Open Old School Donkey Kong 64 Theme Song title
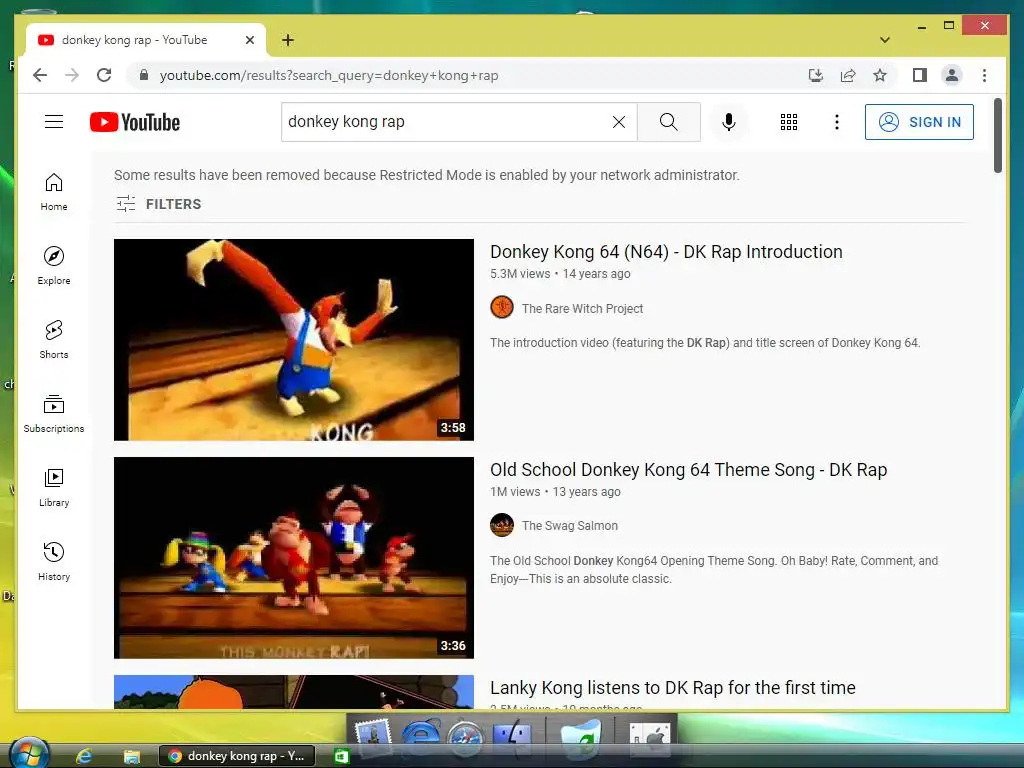This screenshot has height=768, width=1024. click(688, 470)
